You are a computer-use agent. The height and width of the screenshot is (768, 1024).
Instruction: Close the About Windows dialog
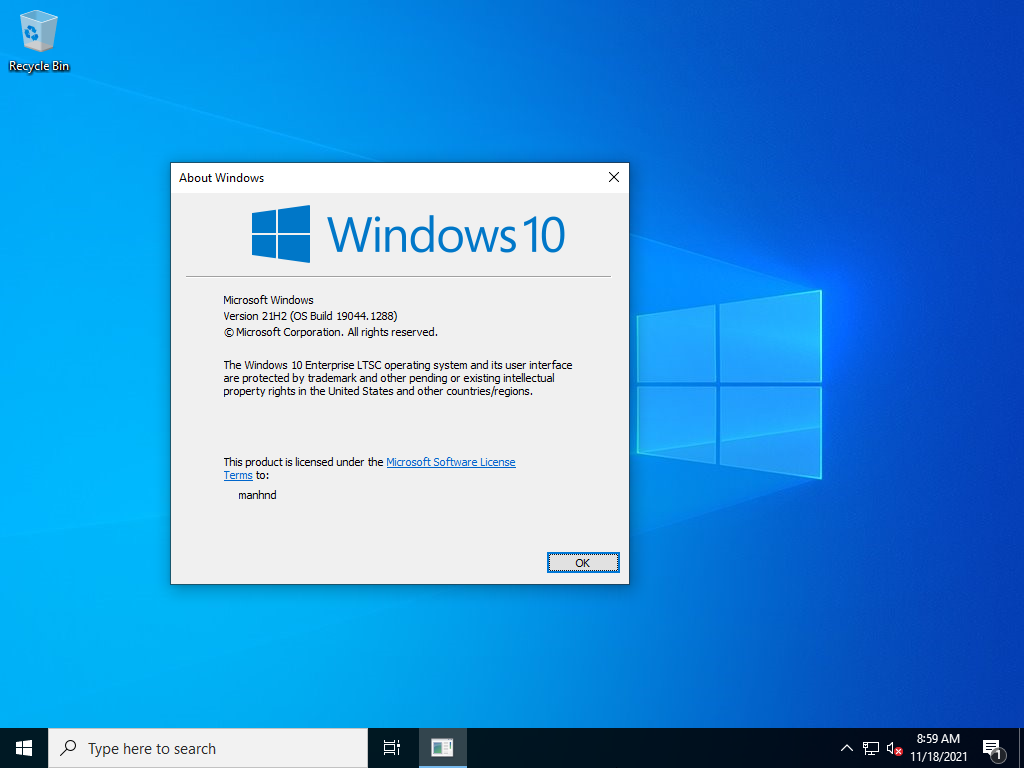click(614, 177)
